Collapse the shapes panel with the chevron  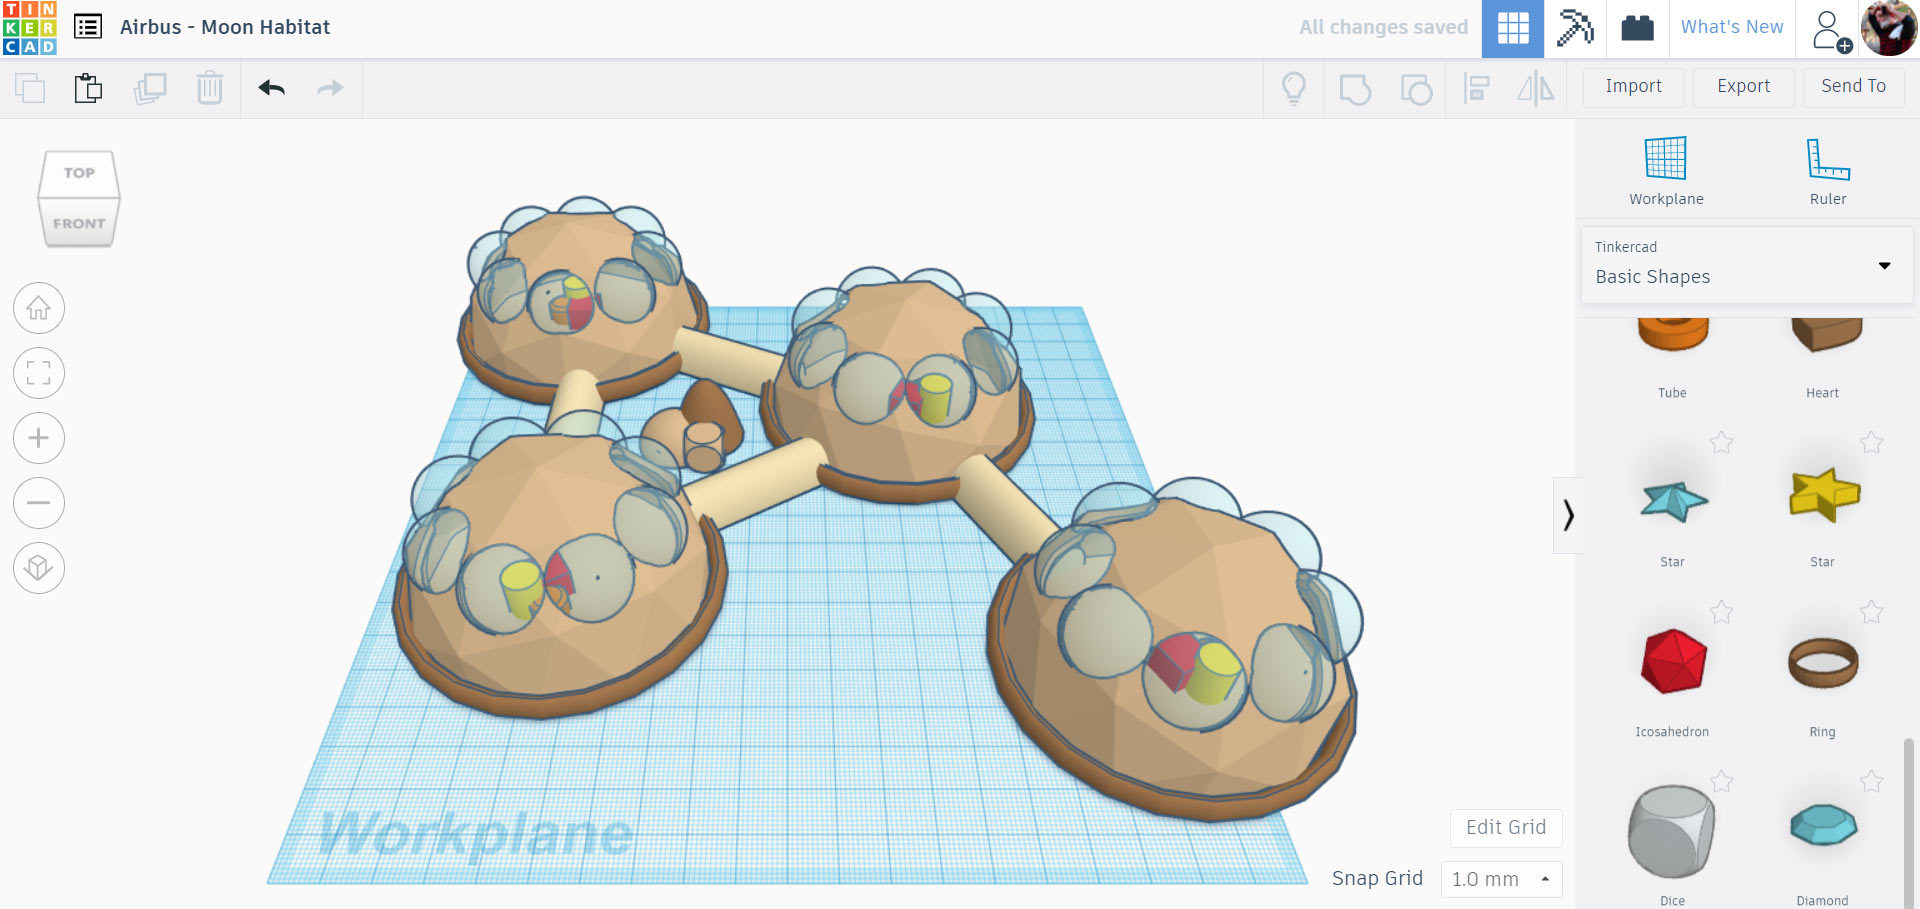tap(1568, 515)
